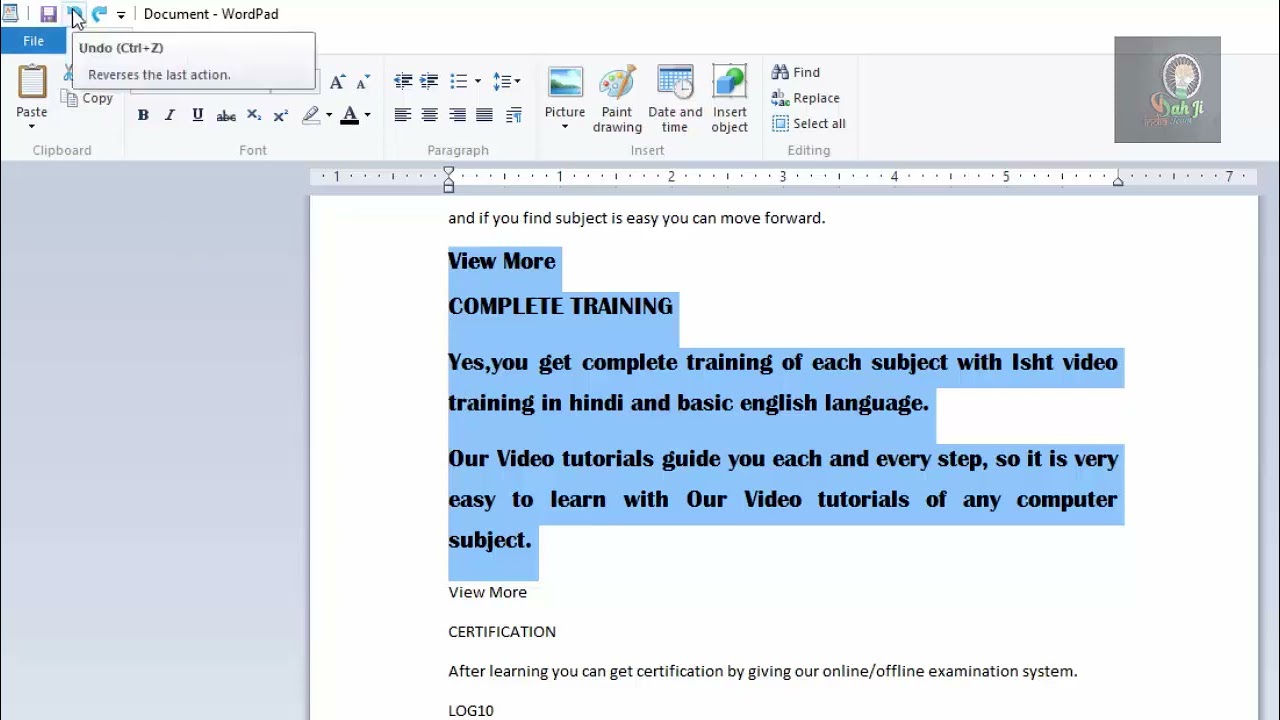Click the Copy button

click(88, 98)
